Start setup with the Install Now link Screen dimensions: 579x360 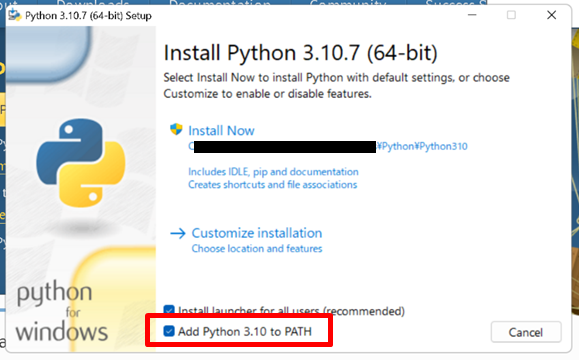(221, 130)
